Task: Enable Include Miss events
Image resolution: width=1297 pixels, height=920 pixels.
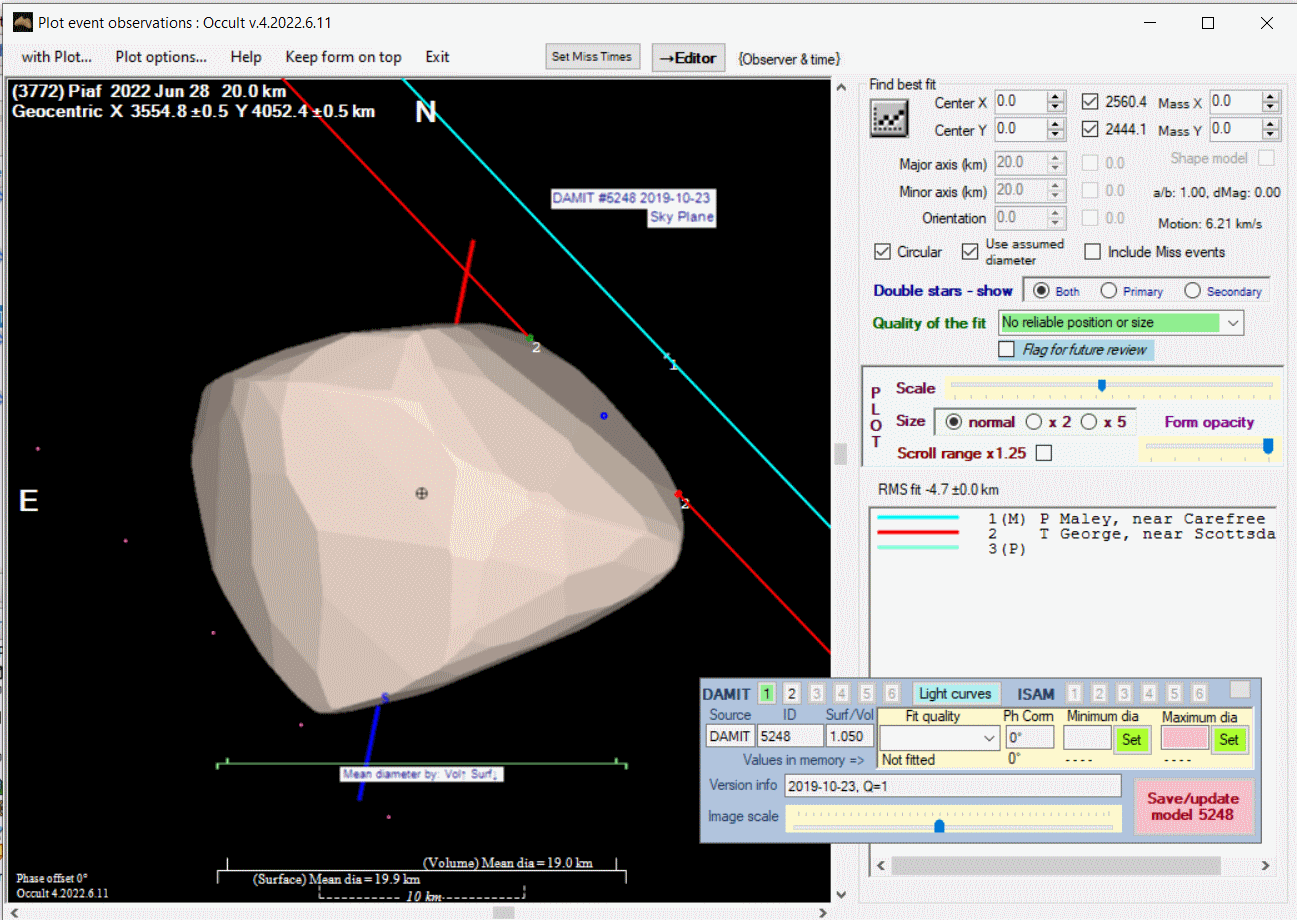Action: 1093,252
